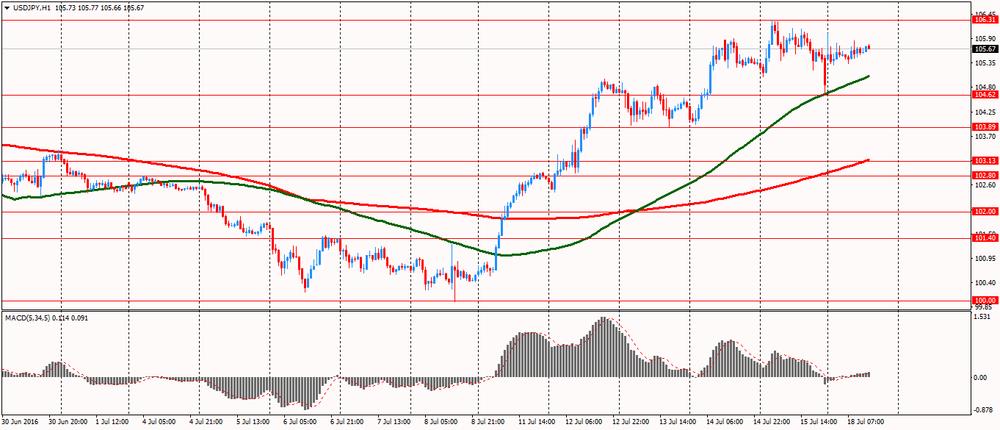The image size is (1000, 430).
Task: Click the 30 Jun 20:00 time label
Action: [x=68, y=422]
